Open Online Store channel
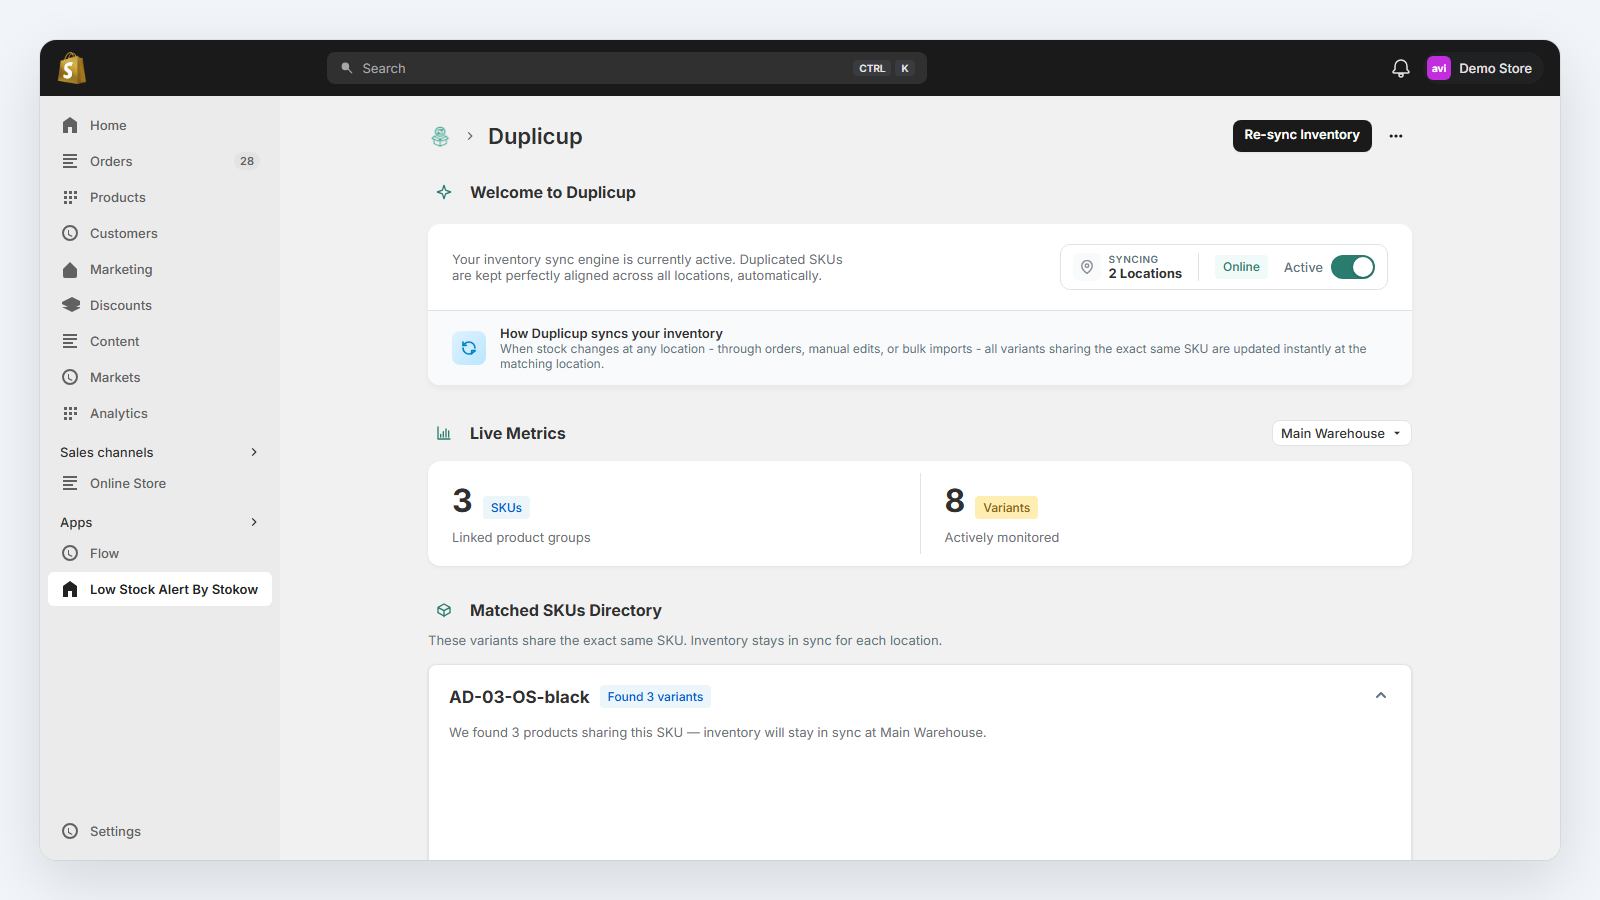Viewport: 1600px width, 900px height. click(160, 483)
